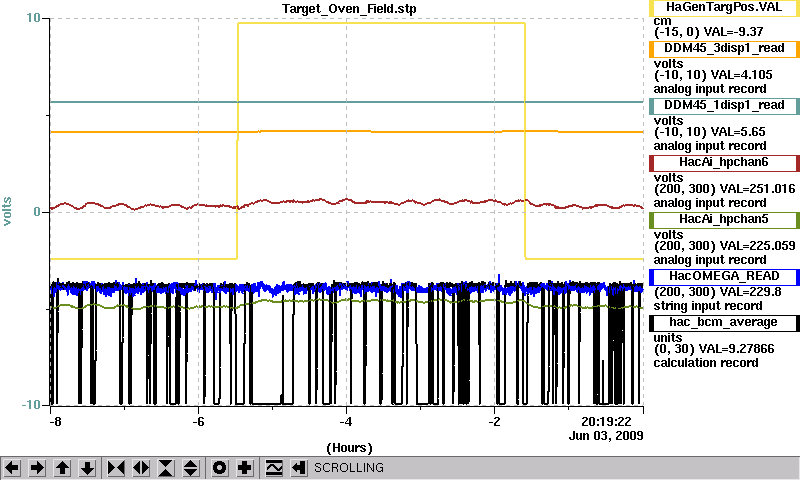Click the 10 label on y-axis
The width and height of the screenshot is (800, 480).
tap(33, 18)
